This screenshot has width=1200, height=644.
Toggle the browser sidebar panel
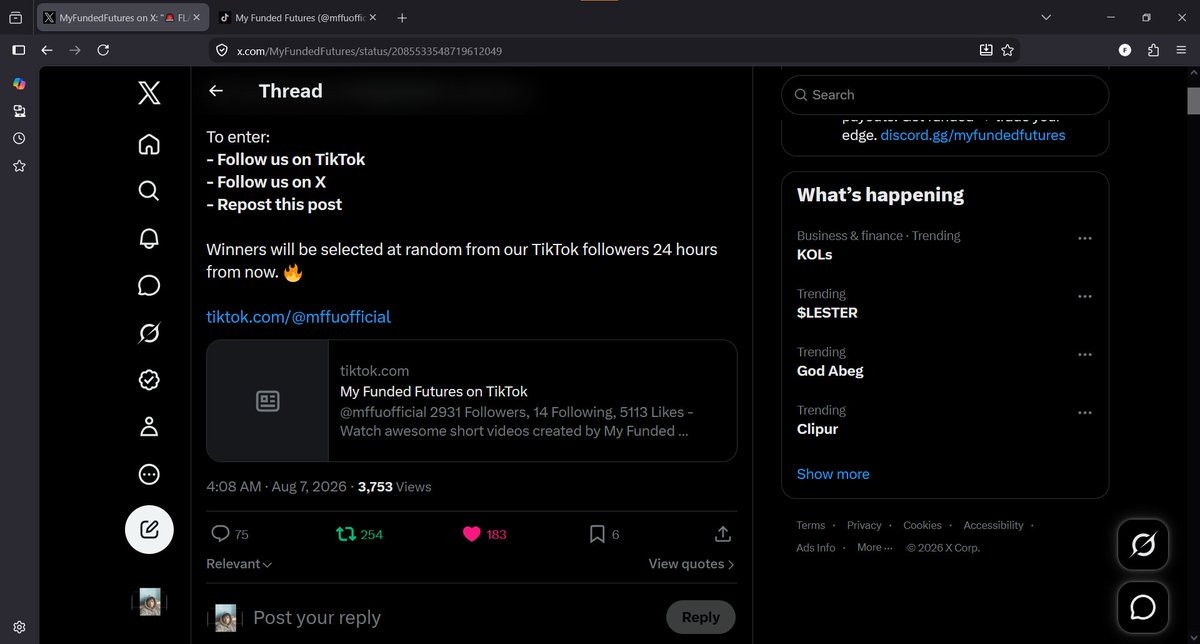(19, 50)
